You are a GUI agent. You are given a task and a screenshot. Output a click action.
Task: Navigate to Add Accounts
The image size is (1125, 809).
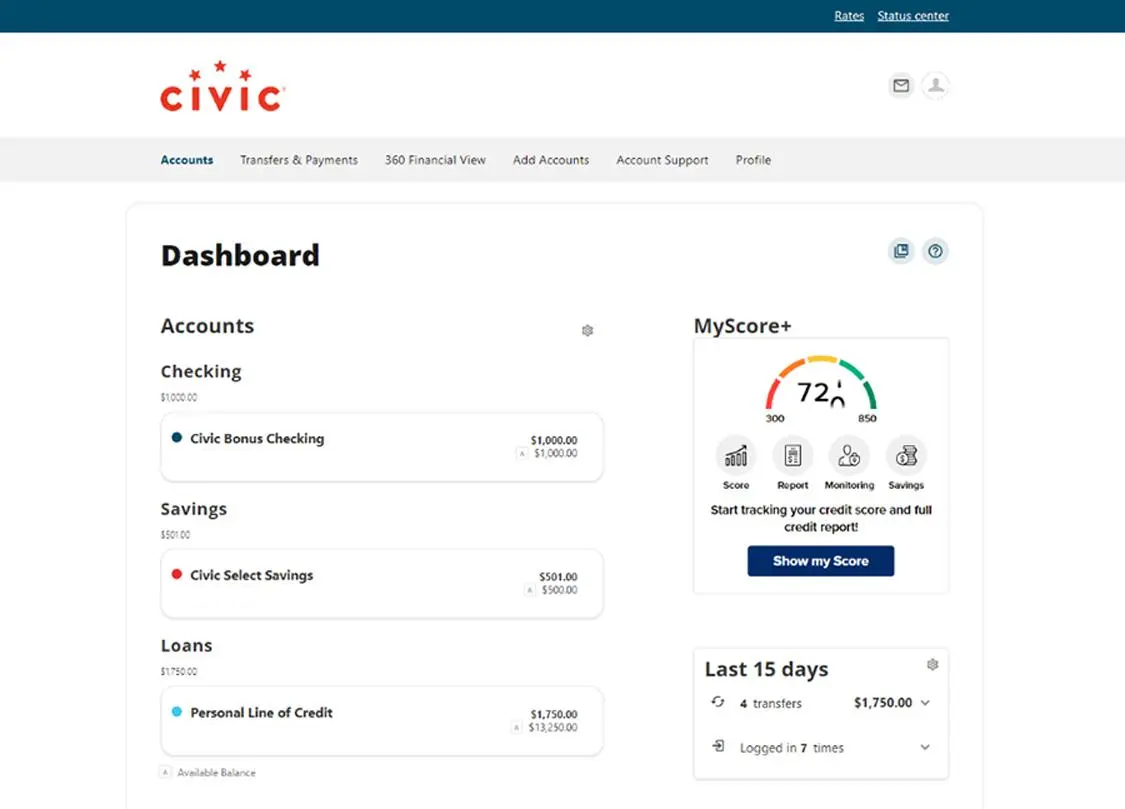[x=550, y=160]
